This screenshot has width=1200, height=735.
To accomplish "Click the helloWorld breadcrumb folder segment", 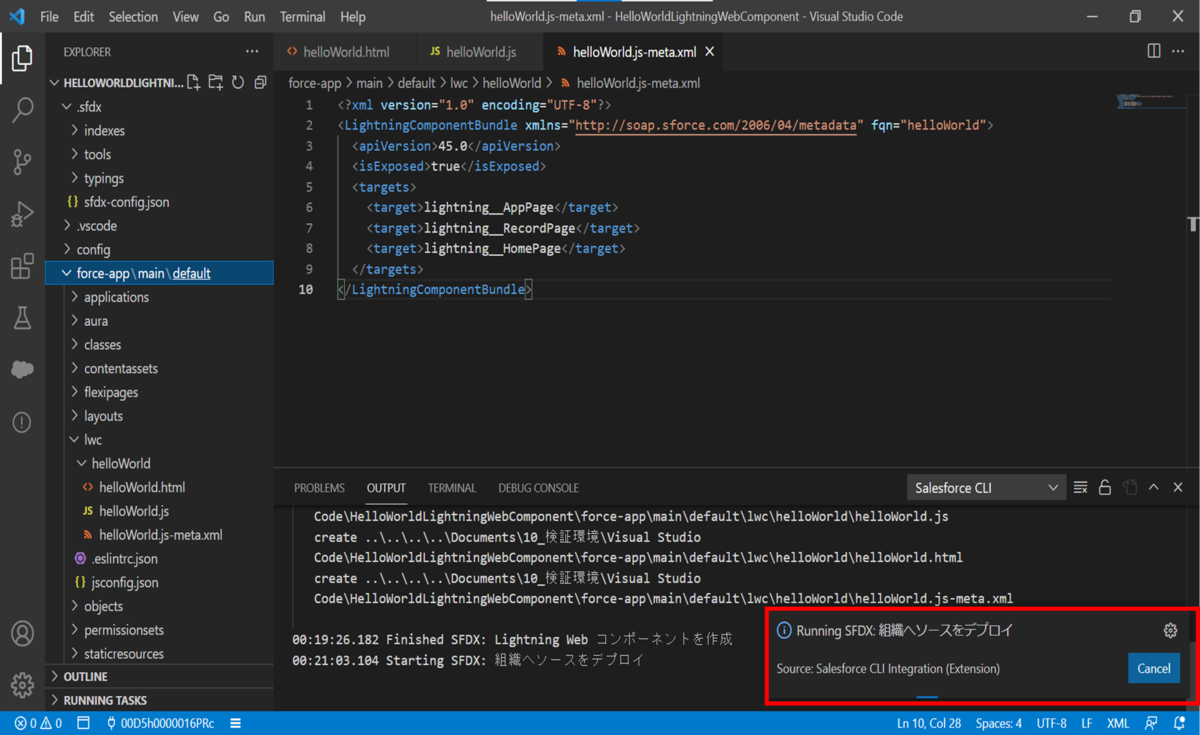I will (x=512, y=83).
